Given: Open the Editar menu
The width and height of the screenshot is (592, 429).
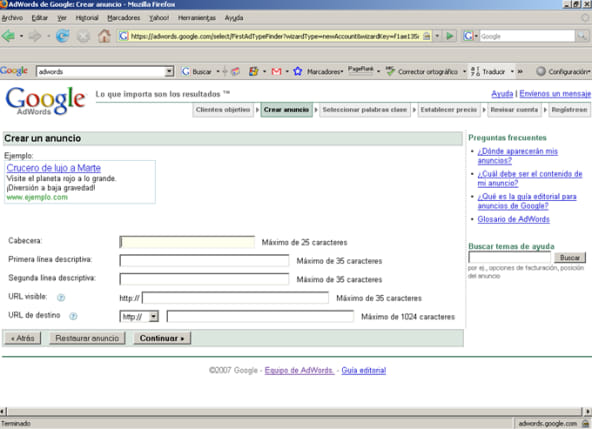Looking at the screenshot, I should point(40,18).
